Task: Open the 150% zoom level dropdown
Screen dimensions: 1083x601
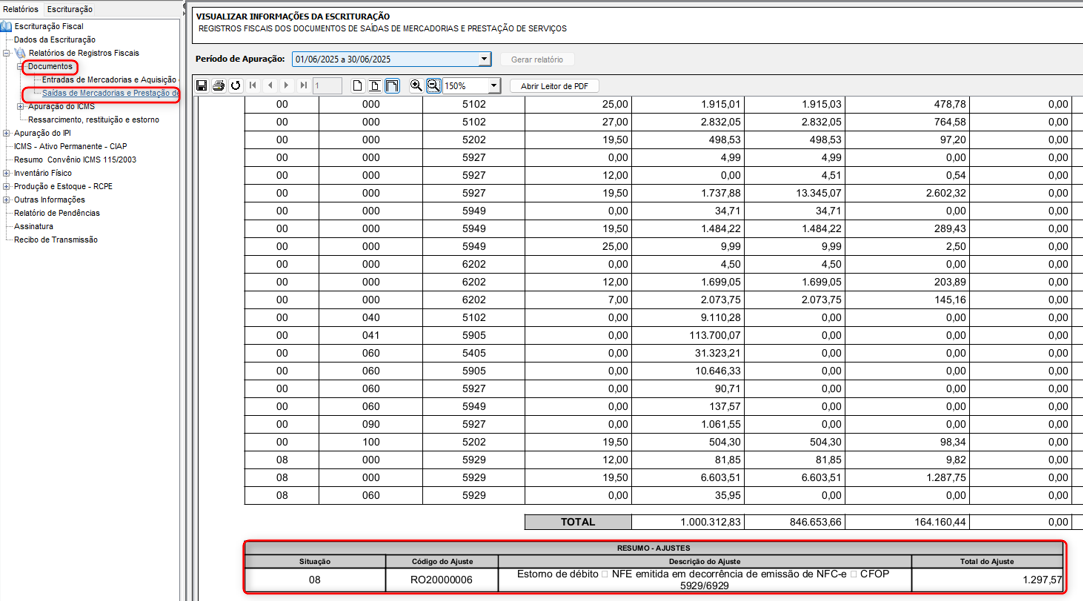Action: pyautogui.click(x=493, y=86)
